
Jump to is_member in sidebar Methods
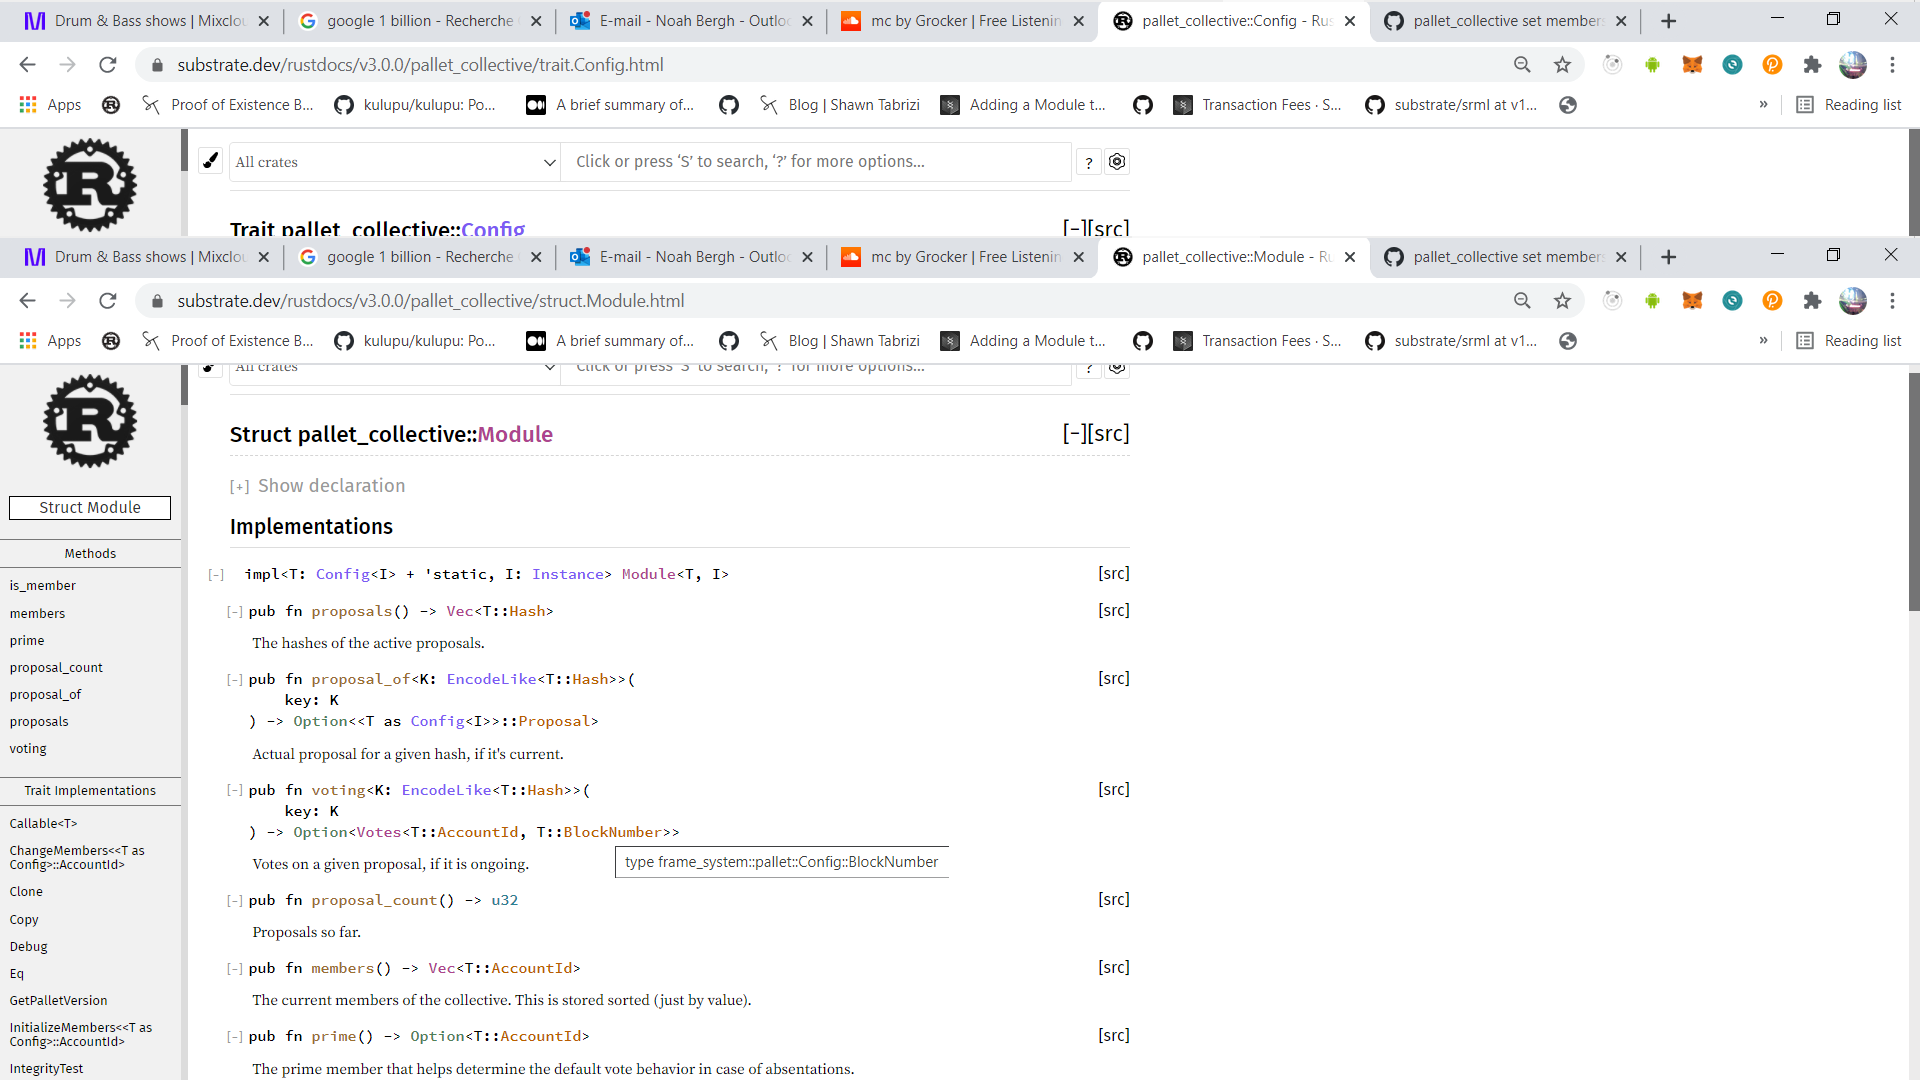(43, 586)
